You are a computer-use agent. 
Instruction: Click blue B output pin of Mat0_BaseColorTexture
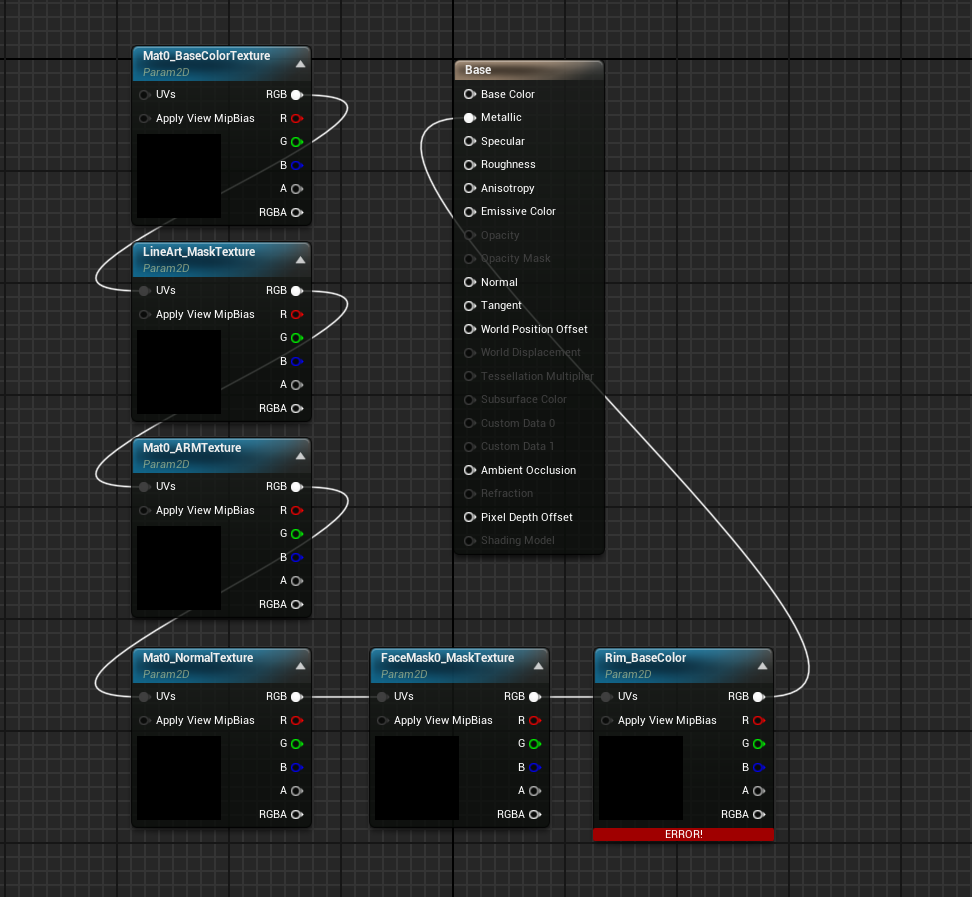point(297,166)
